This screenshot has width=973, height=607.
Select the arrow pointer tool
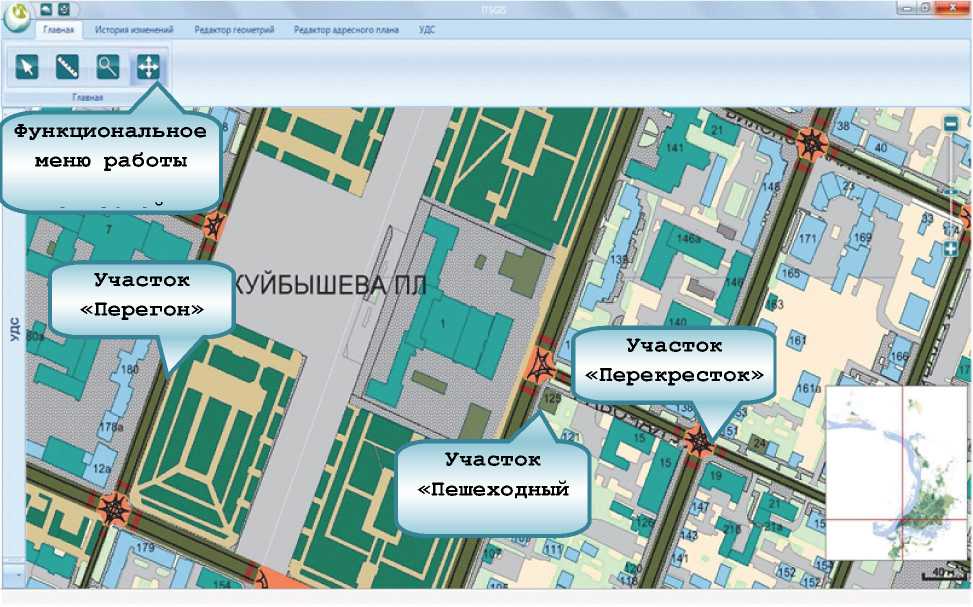27,67
